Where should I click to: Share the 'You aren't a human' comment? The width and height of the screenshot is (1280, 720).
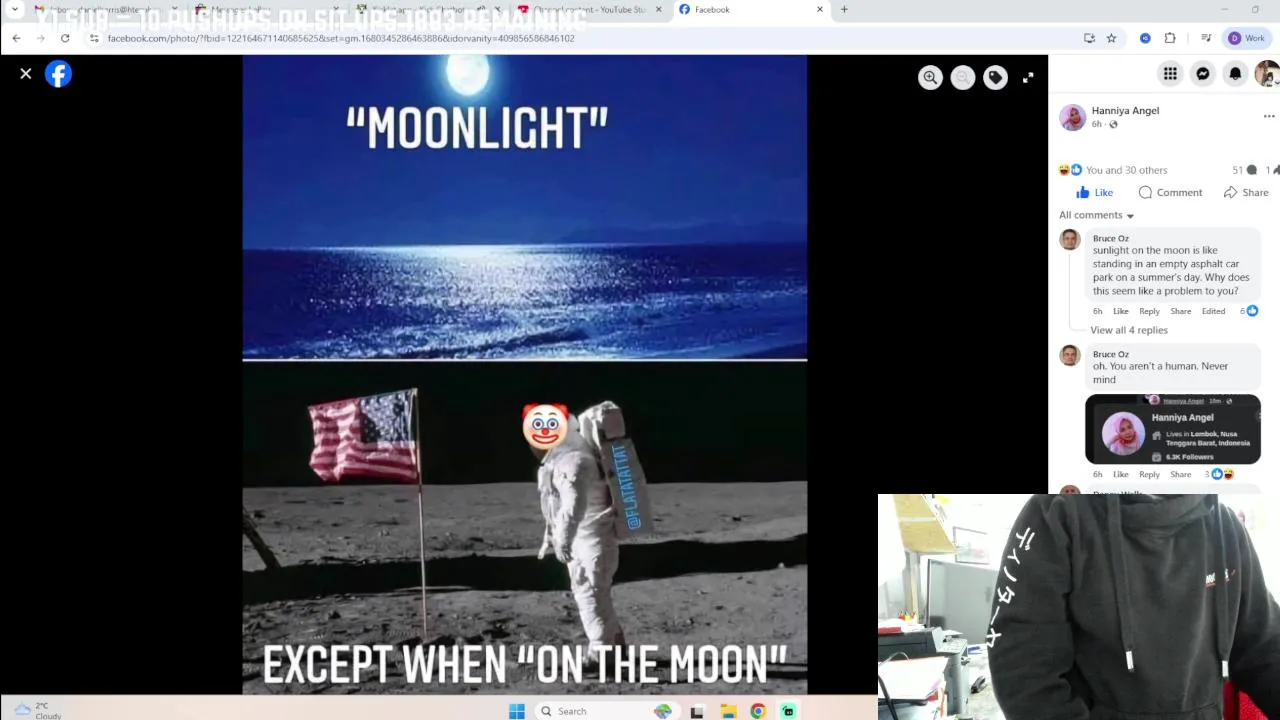pyautogui.click(x=1181, y=474)
